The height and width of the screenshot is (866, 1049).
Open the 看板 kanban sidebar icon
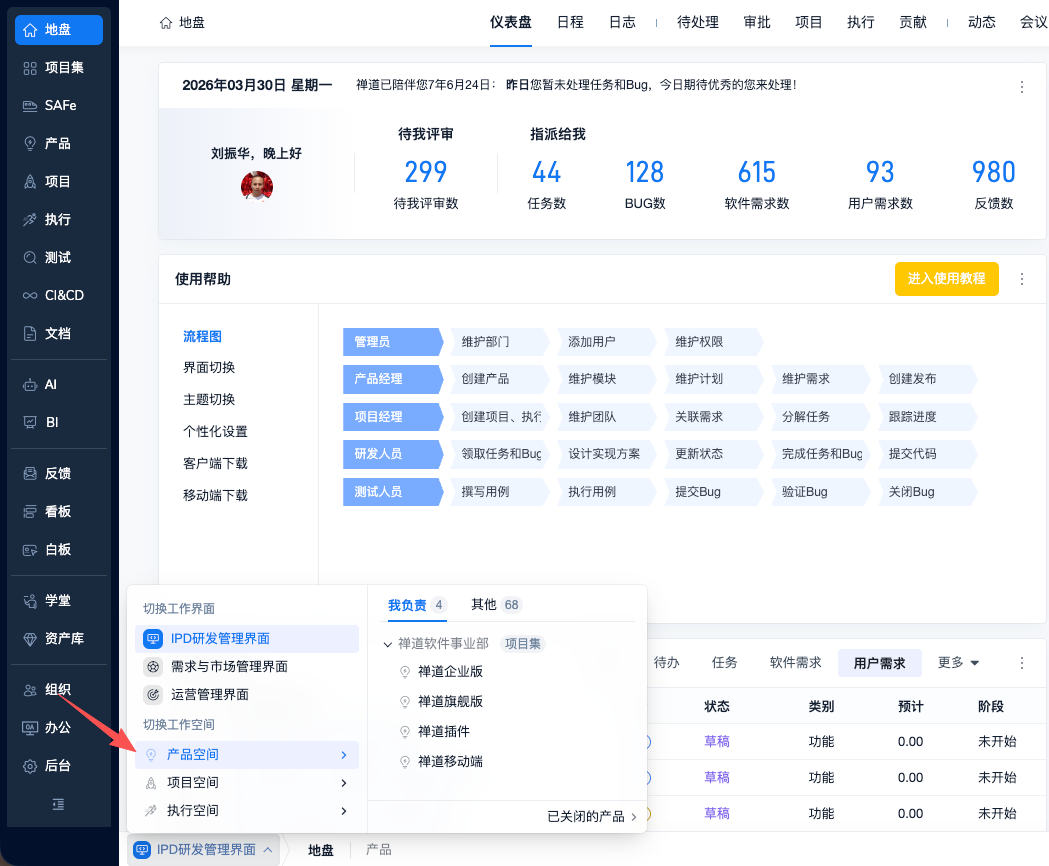30,512
